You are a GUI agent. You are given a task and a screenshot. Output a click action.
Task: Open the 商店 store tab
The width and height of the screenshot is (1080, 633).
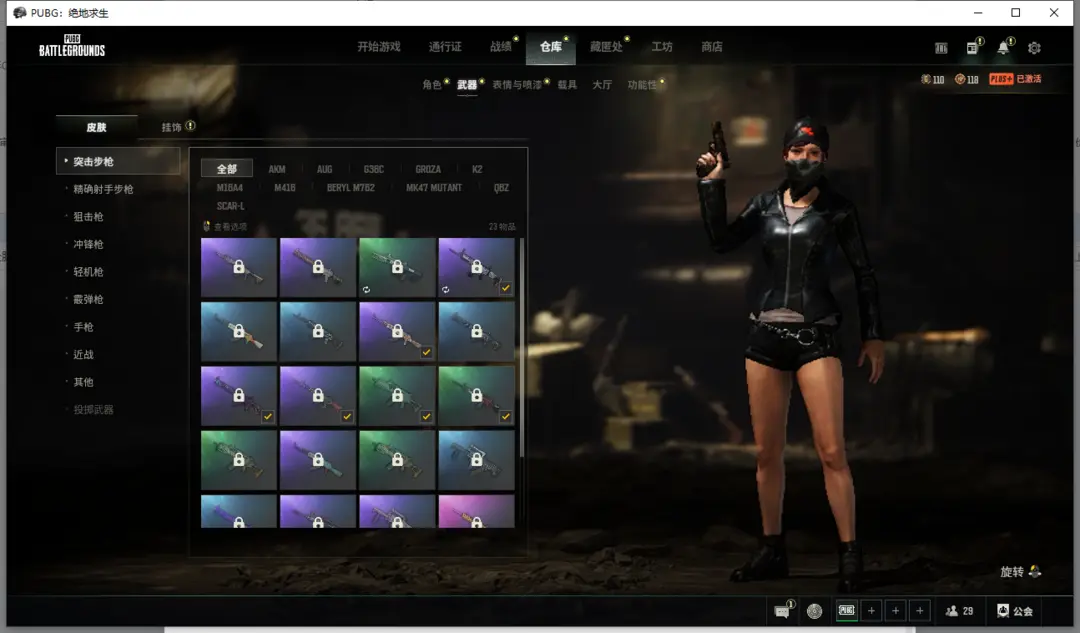coord(712,47)
